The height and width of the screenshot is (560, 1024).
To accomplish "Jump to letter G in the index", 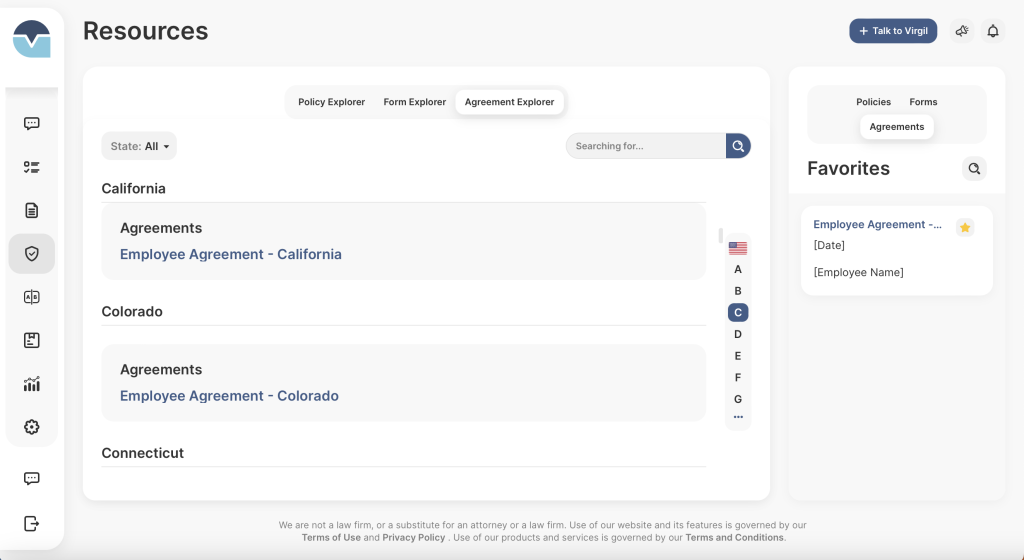I will point(738,399).
